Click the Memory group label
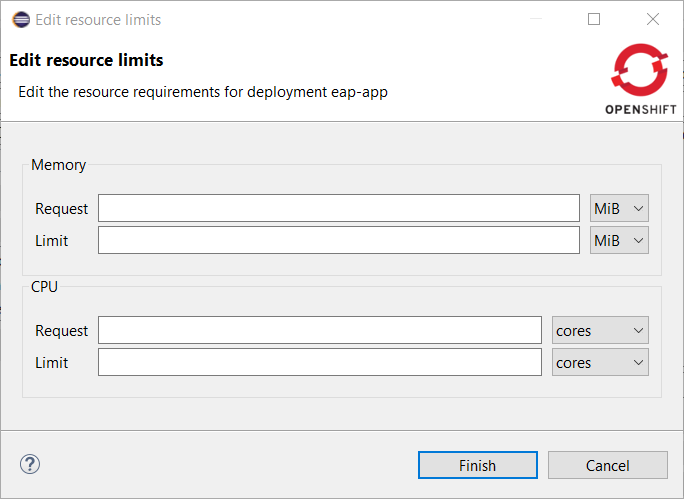684x499 pixels. coord(59,165)
